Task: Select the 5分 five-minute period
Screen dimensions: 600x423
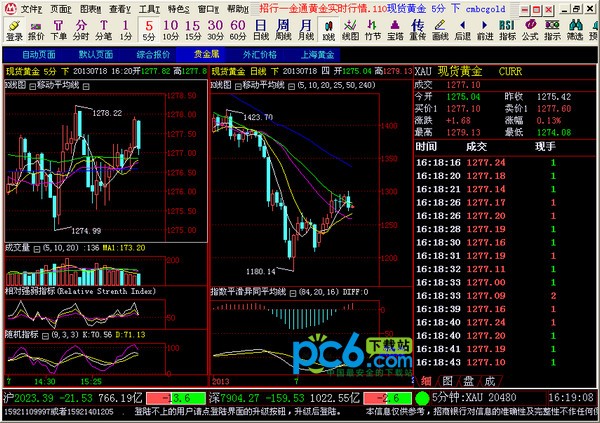Action: pyautogui.click(x=148, y=30)
